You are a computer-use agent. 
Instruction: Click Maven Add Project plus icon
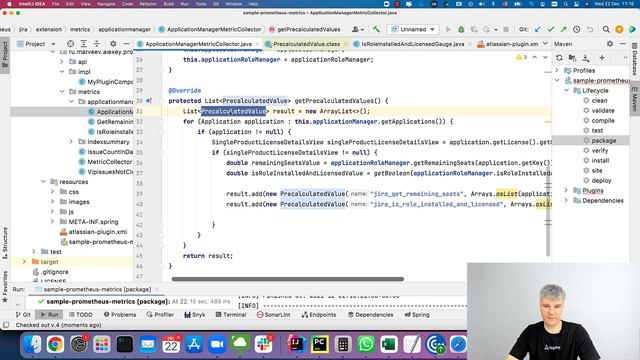point(602,58)
